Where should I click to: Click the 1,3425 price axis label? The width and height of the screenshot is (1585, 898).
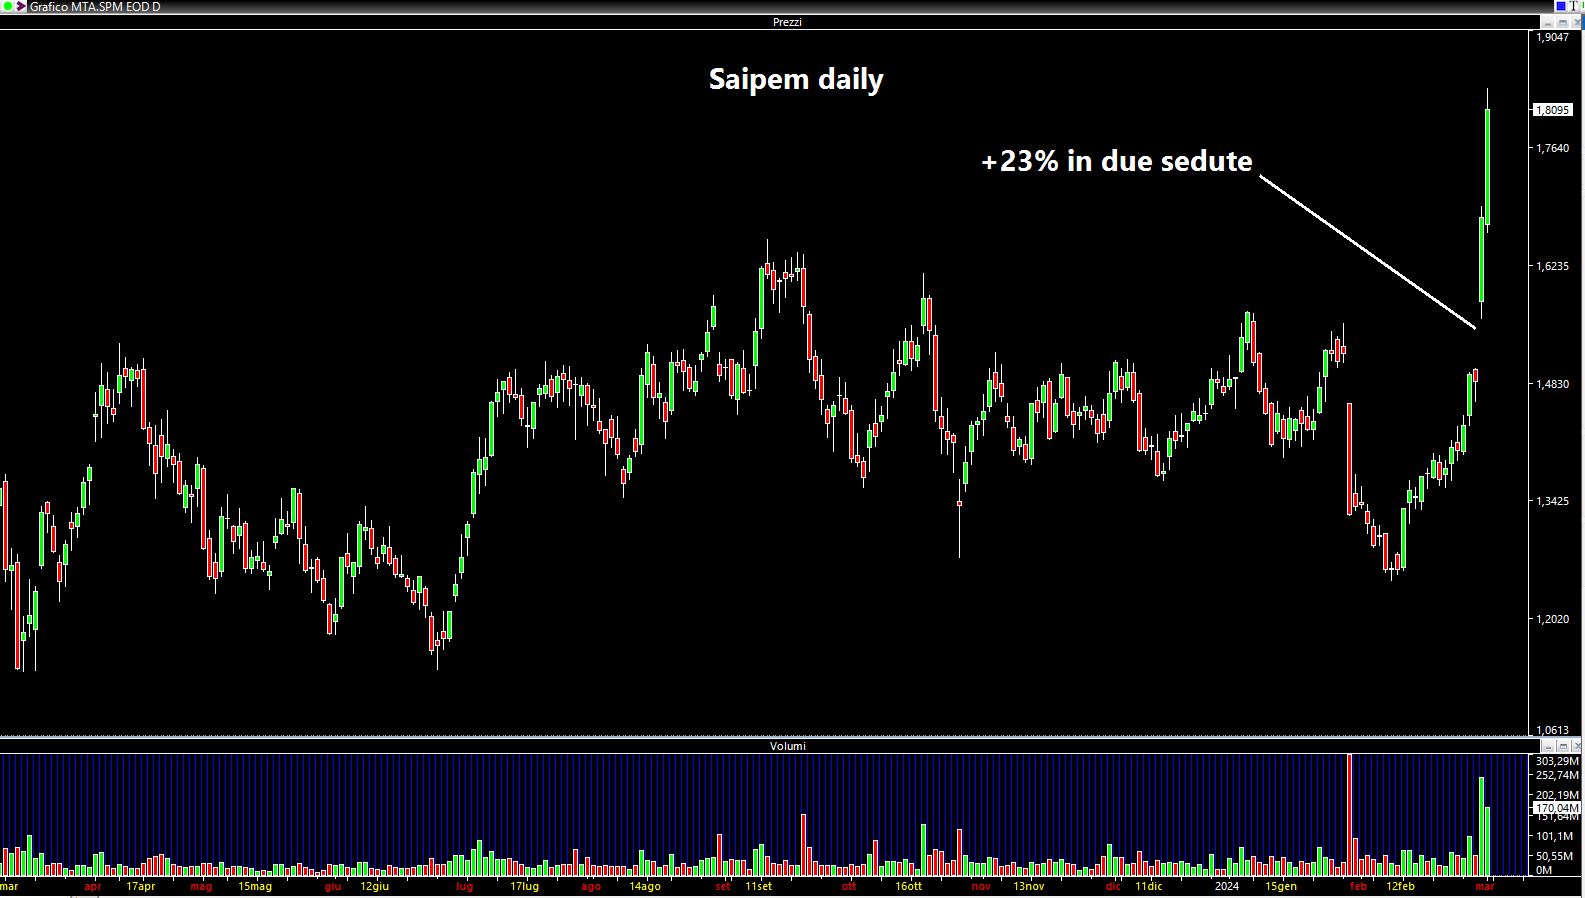tap(1553, 502)
